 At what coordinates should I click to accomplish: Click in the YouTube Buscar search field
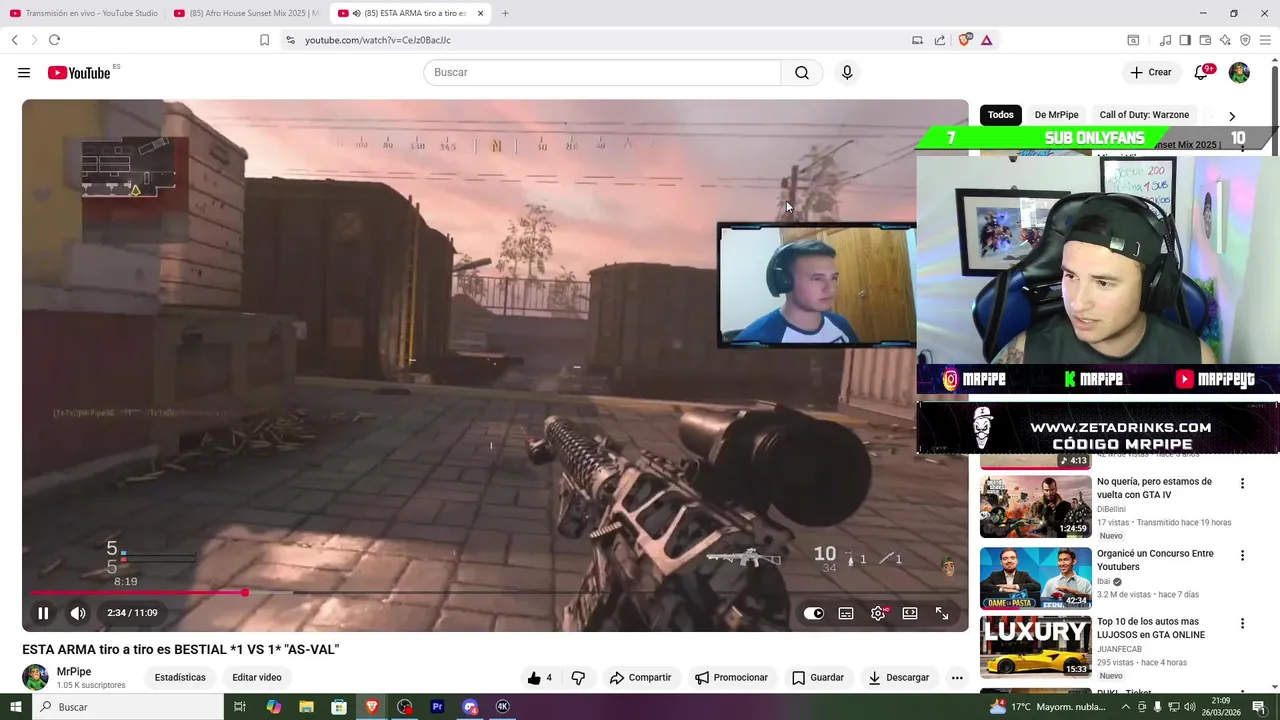(x=602, y=72)
